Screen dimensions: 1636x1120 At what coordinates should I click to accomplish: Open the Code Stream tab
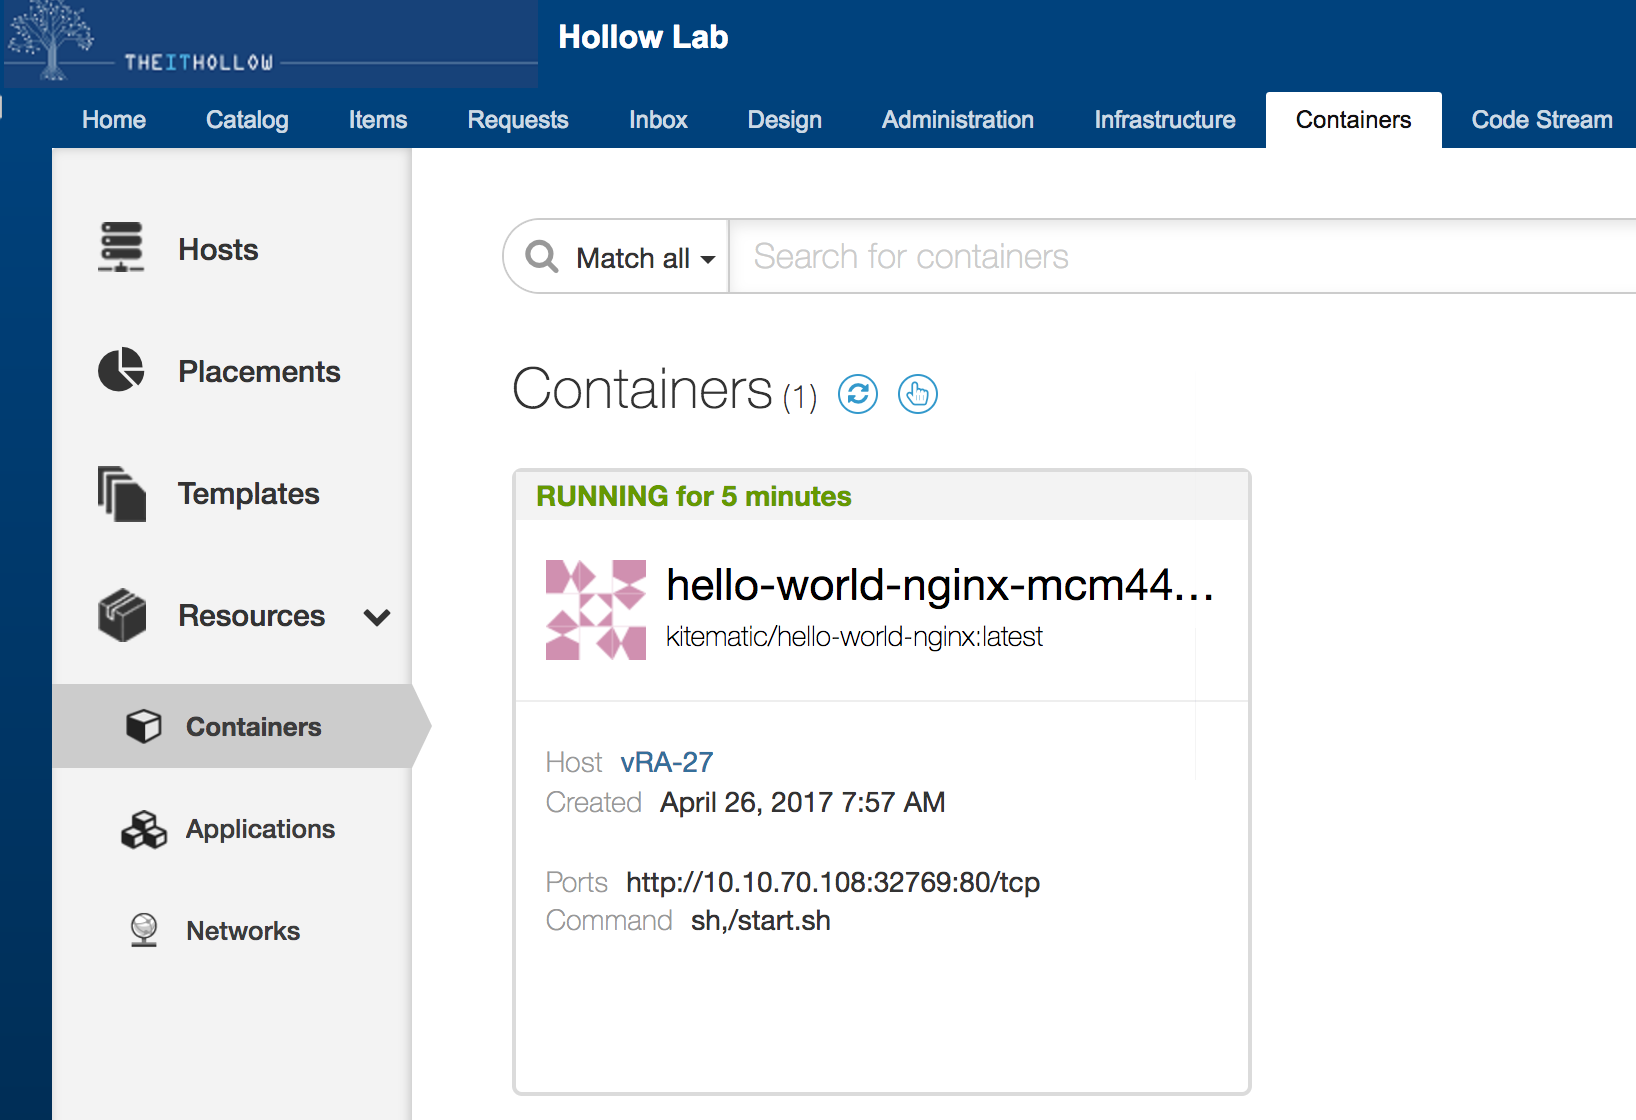pos(1541,120)
